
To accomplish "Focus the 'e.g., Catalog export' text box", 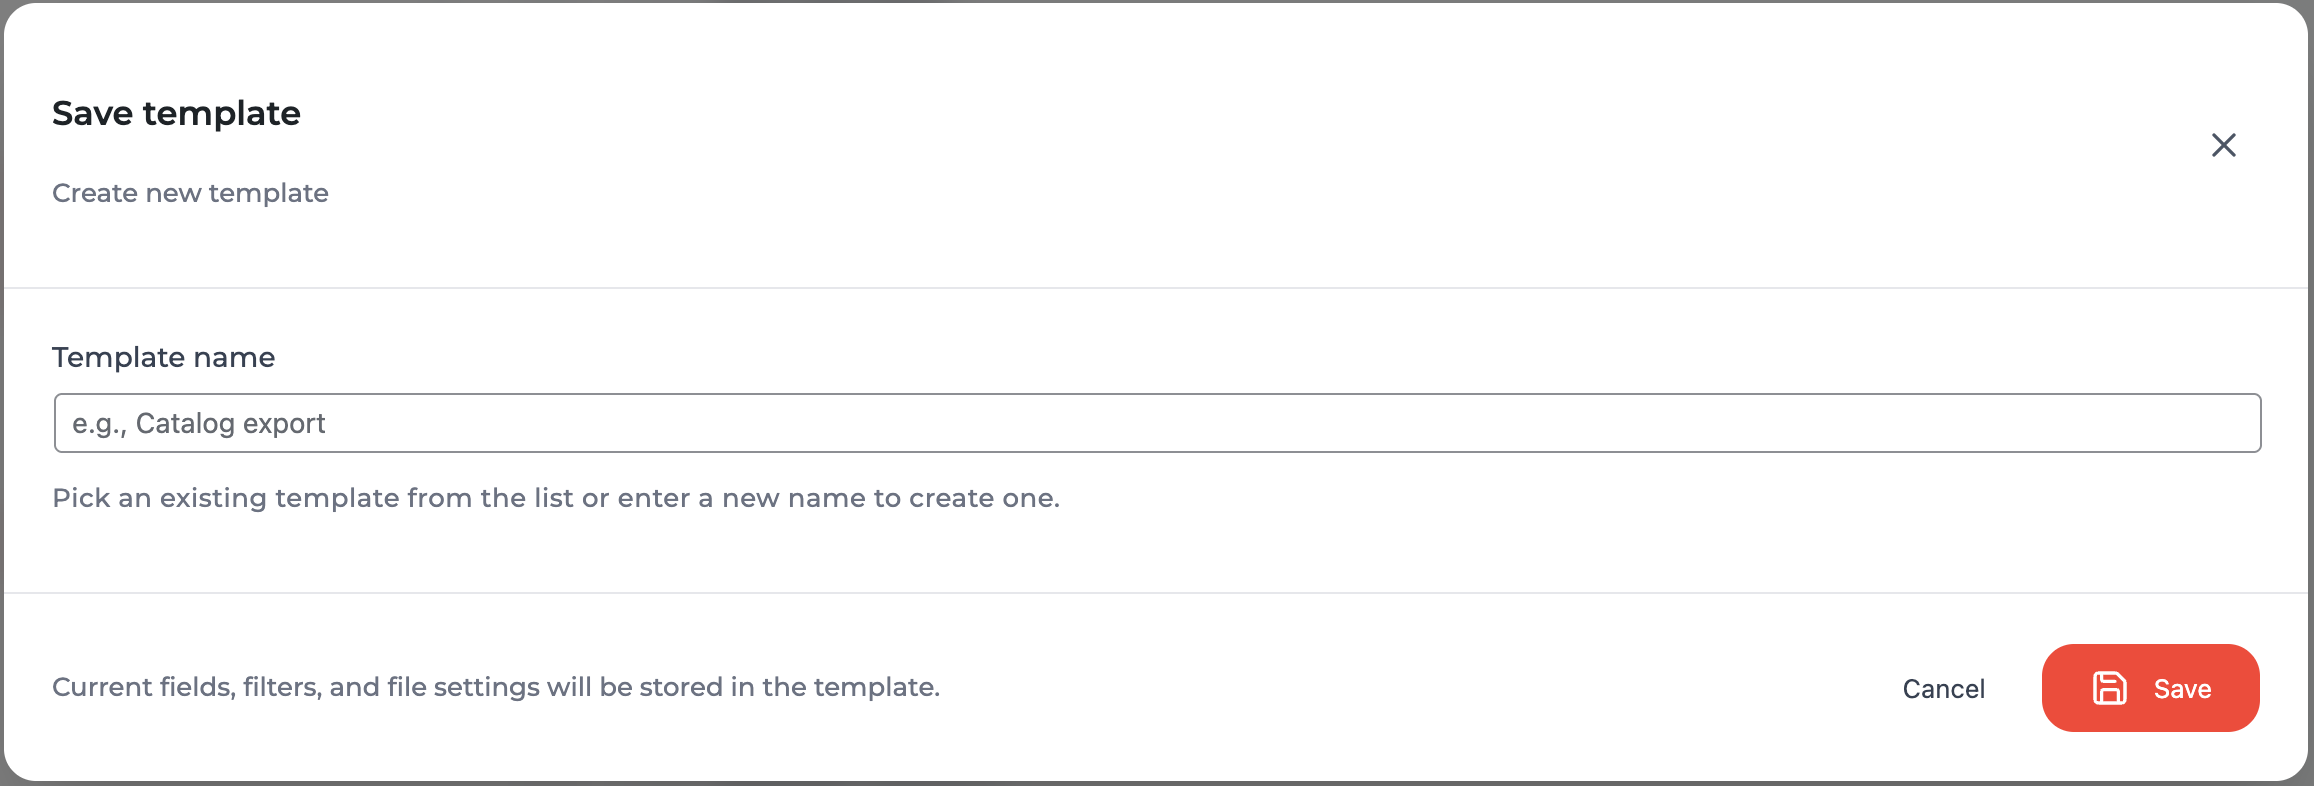I will [1156, 423].
